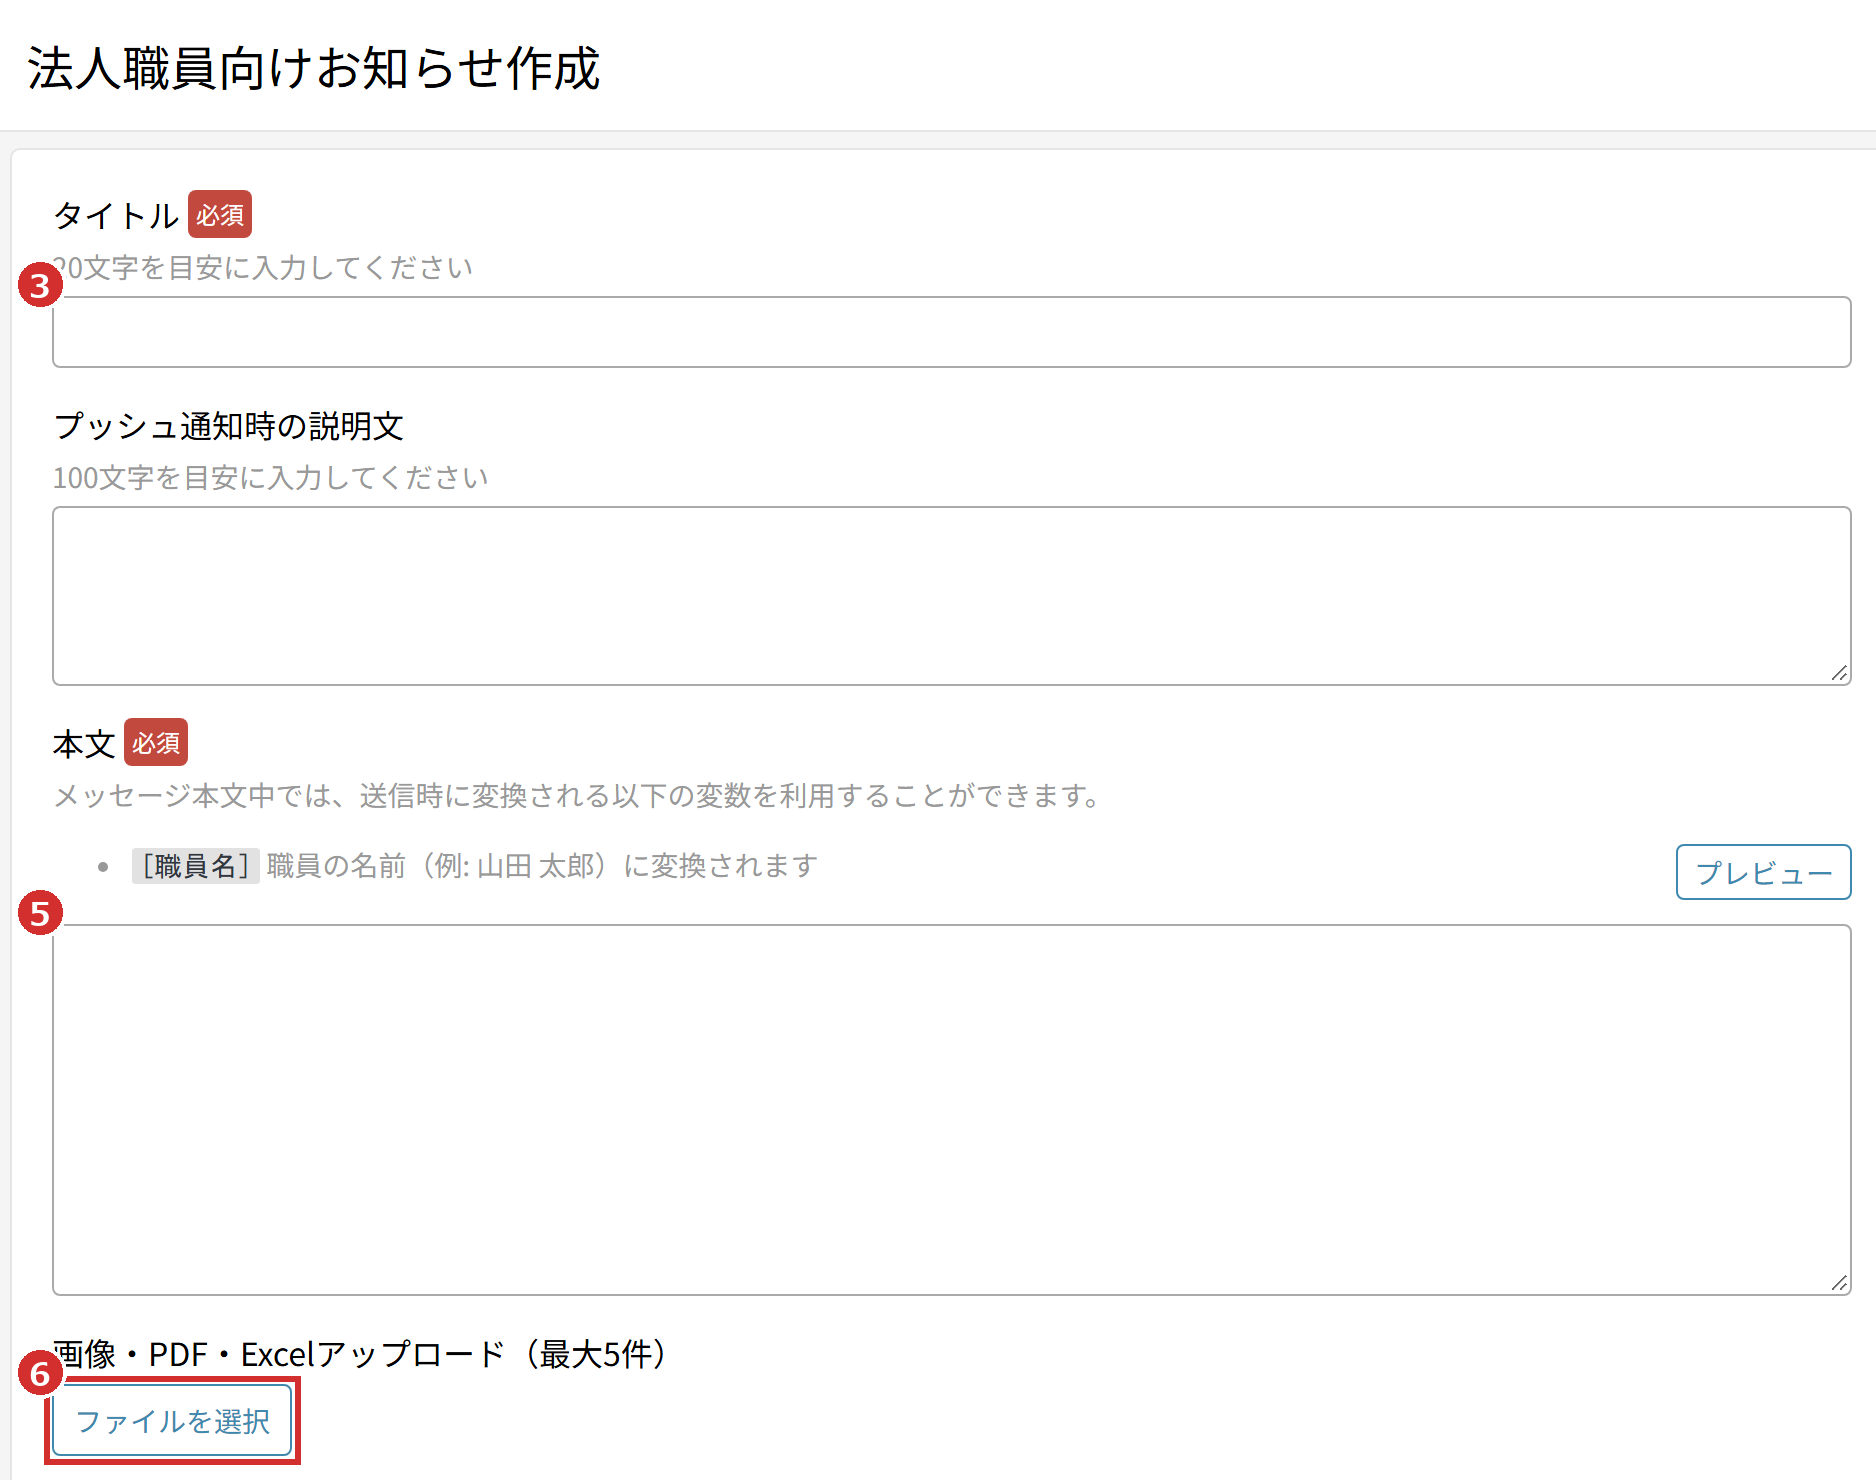
Task: Click the 20文字を目安に入力してください hint
Action: (x=263, y=268)
